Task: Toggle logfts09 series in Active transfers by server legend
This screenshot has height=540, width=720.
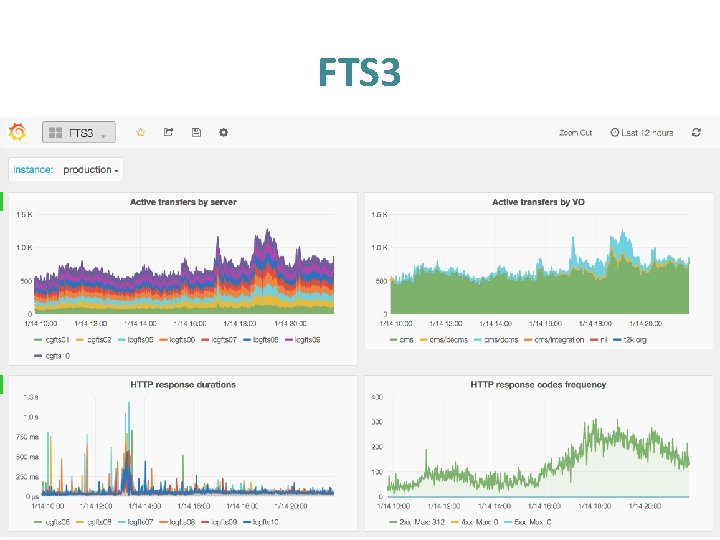Action: point(303,340)
